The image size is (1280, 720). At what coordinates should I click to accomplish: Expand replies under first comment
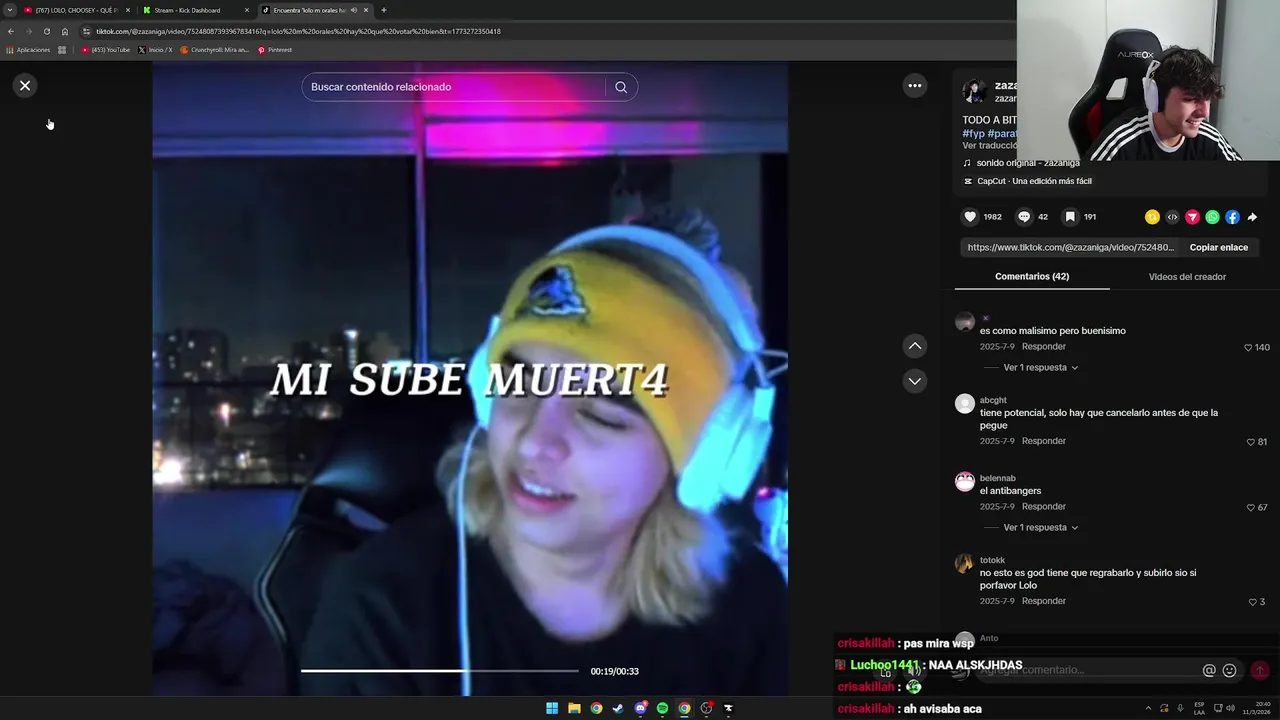[x=1040, y=367]
